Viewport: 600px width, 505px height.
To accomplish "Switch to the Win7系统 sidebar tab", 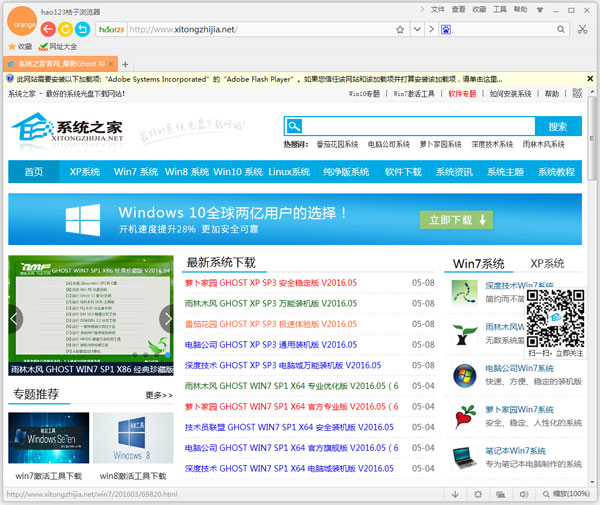I will point(479,264).
